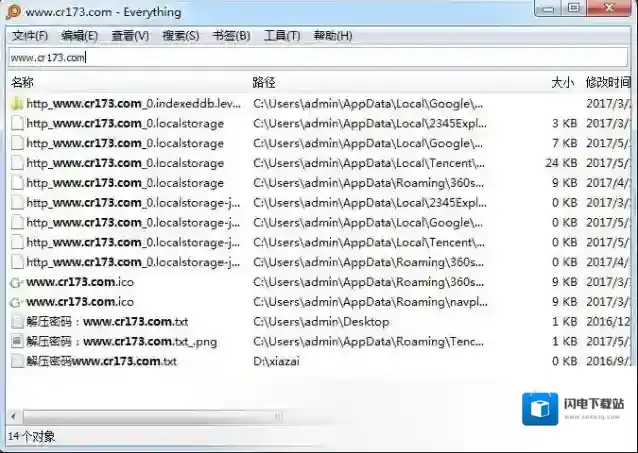Open the 搜索(S) menu
This screenshot has width=638, height=453.
181,36
